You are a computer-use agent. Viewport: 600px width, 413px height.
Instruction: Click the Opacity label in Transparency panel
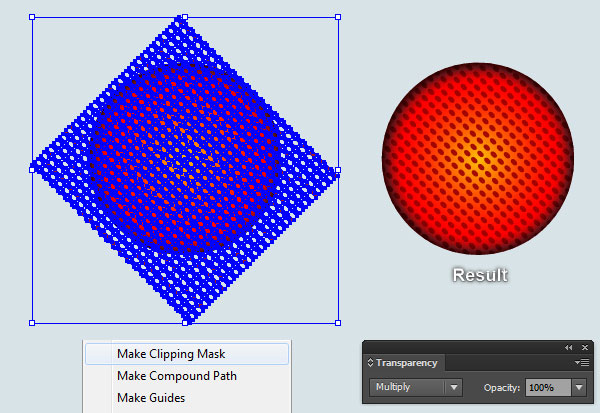click(x=502, y=388)
